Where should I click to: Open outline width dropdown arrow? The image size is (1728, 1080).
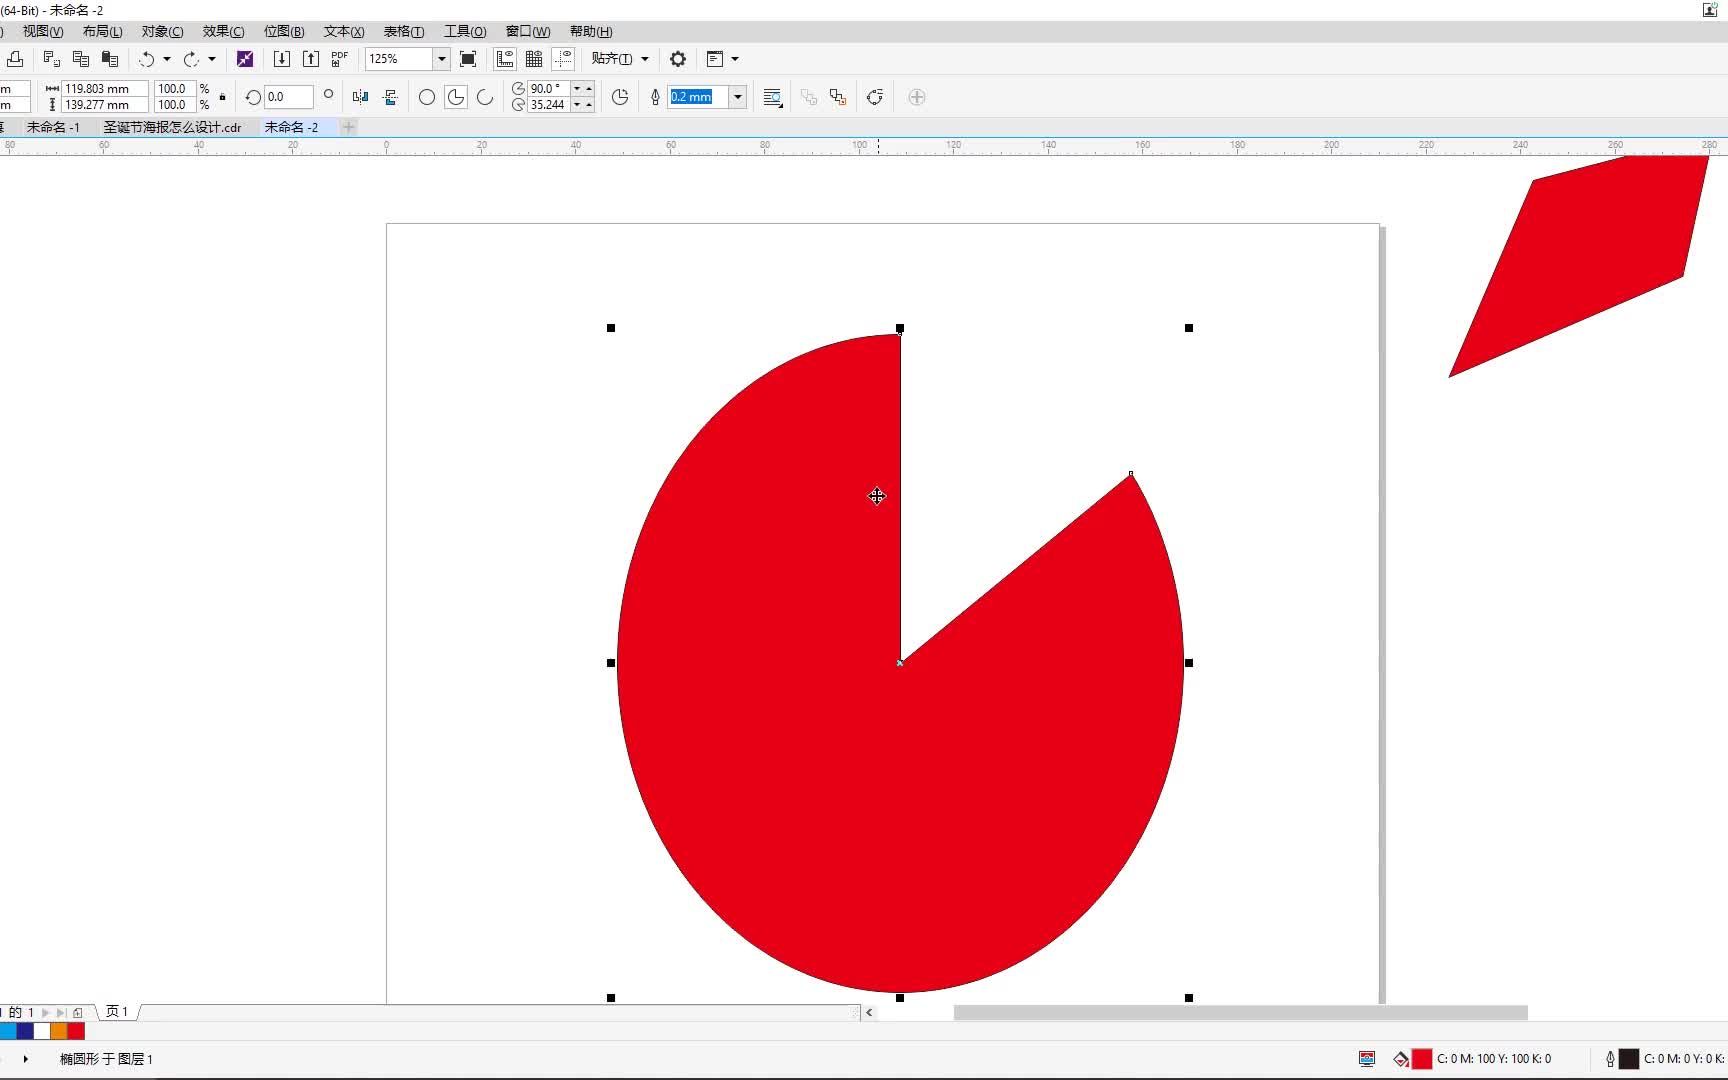738,97
